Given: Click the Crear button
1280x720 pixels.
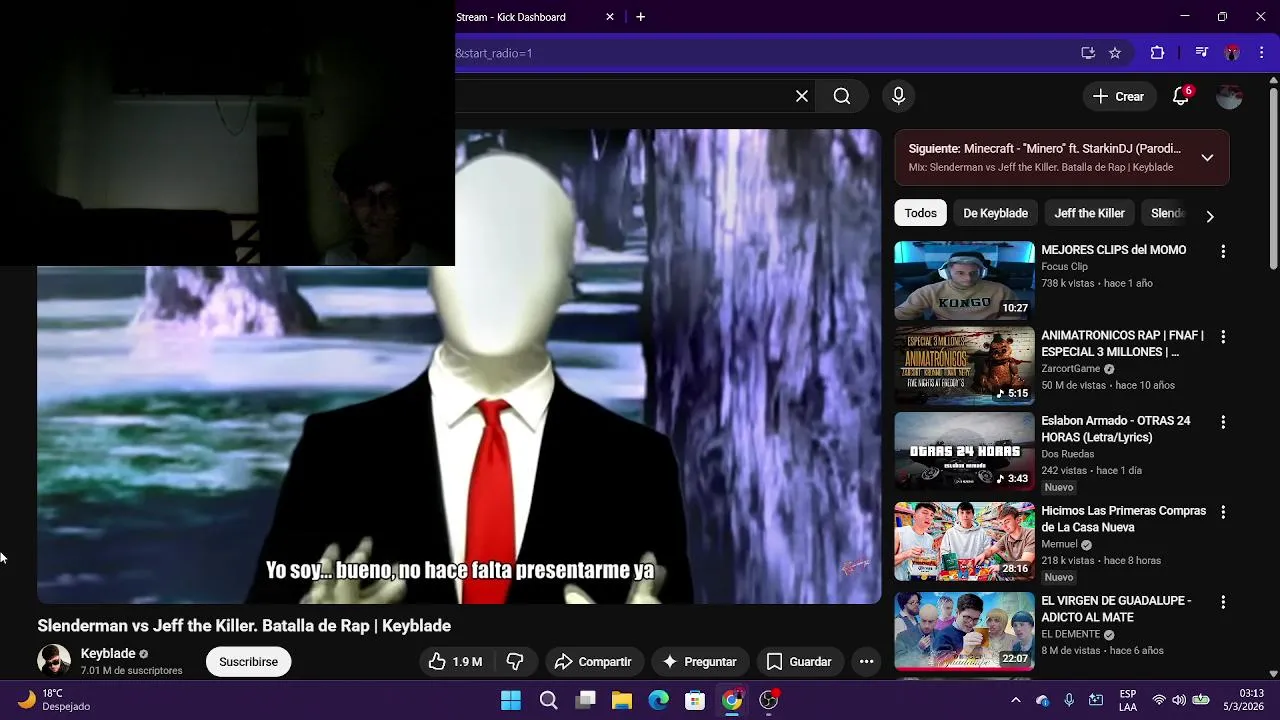Looking at the screenshot, I should pos(1118,96).
